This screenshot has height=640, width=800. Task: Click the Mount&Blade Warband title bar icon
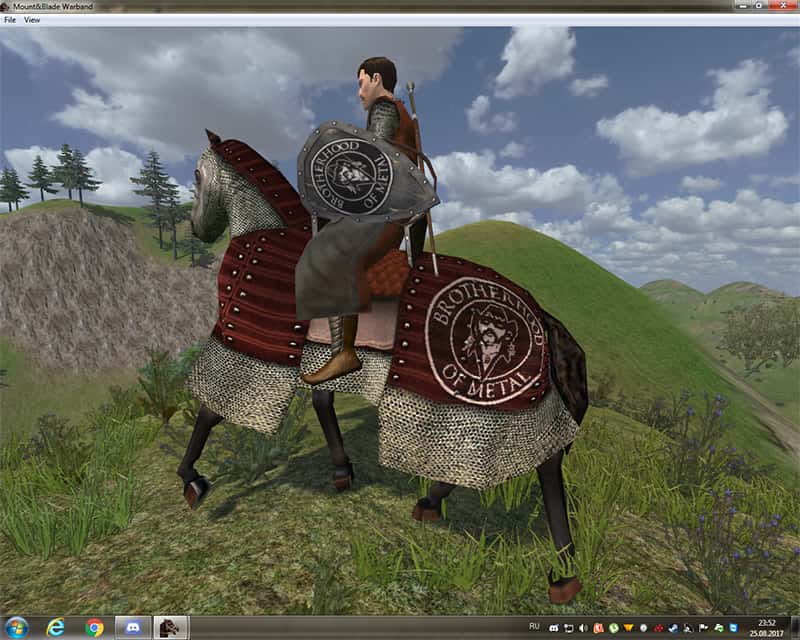point(7,6)
